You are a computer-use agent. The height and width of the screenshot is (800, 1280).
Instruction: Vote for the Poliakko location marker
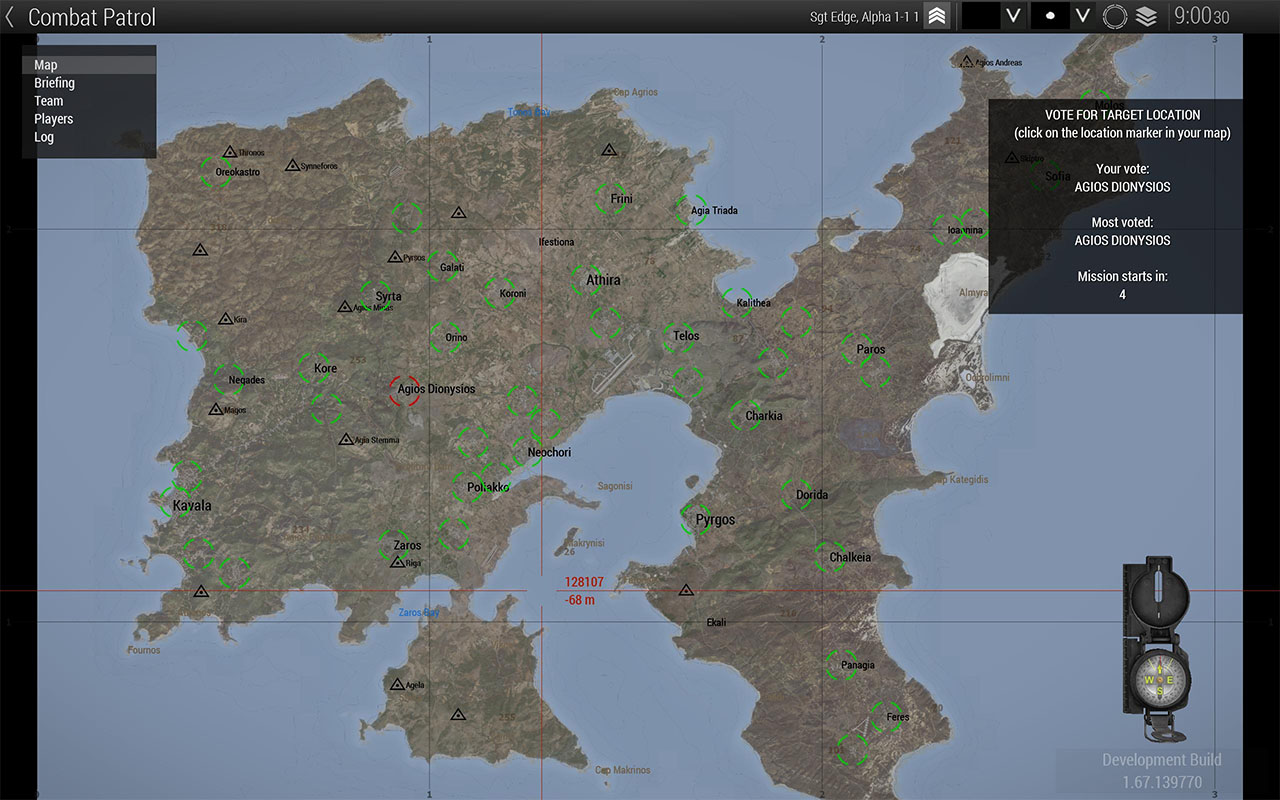pos(468,487)
